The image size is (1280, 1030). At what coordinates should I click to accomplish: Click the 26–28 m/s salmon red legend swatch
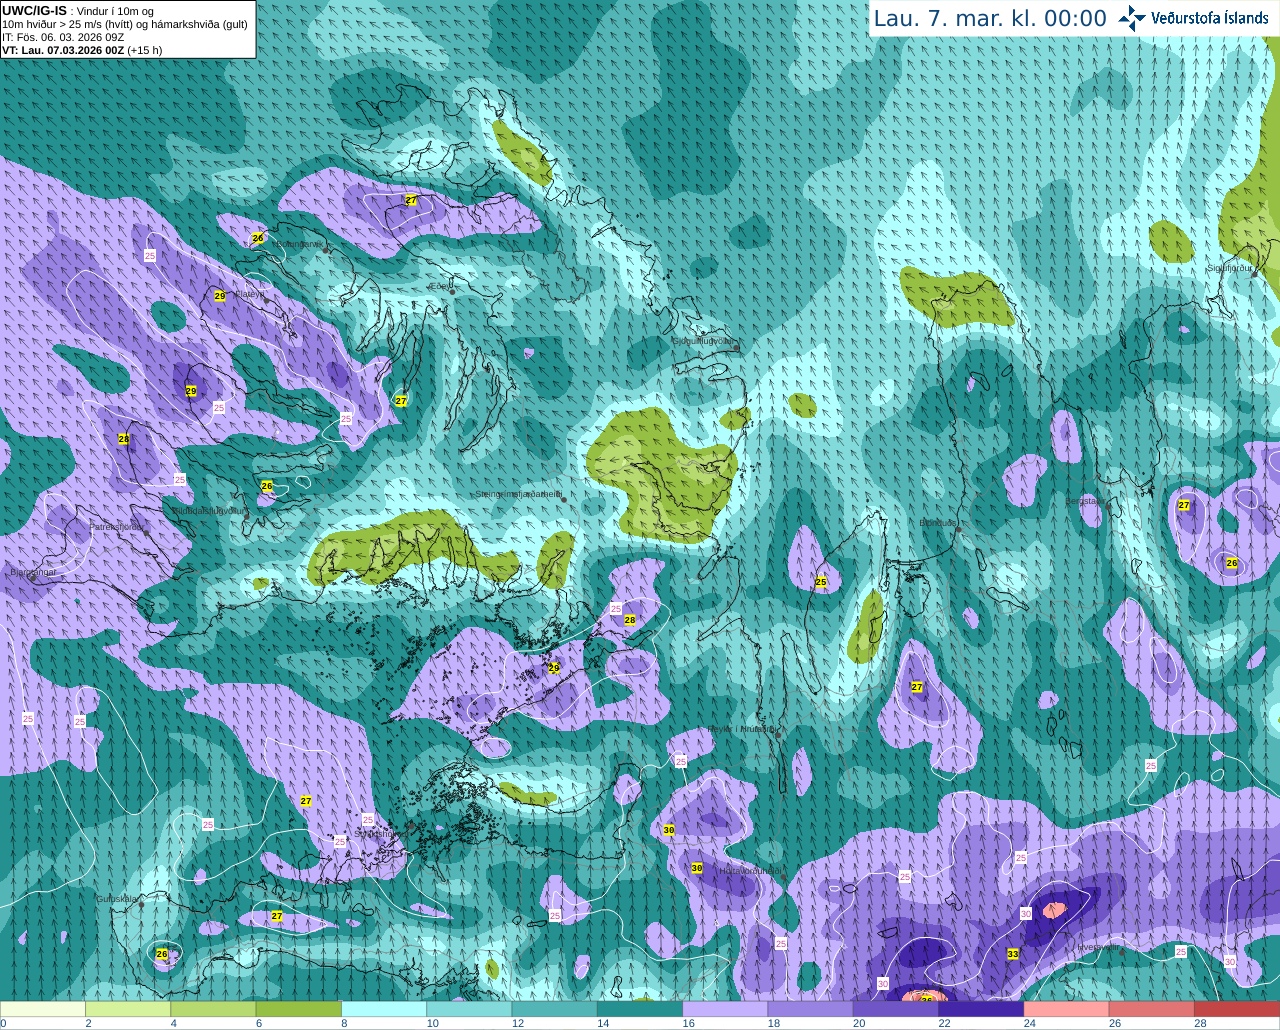pyautogui.click(x=1151, y=1009)
